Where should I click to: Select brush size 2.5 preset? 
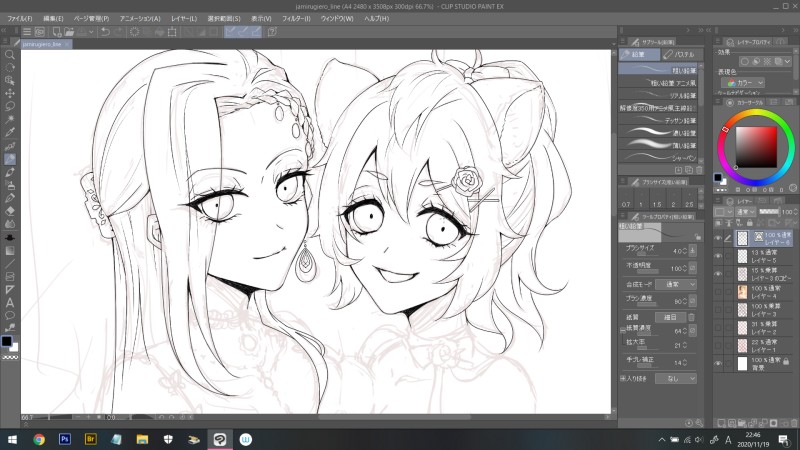pos(689,199)
